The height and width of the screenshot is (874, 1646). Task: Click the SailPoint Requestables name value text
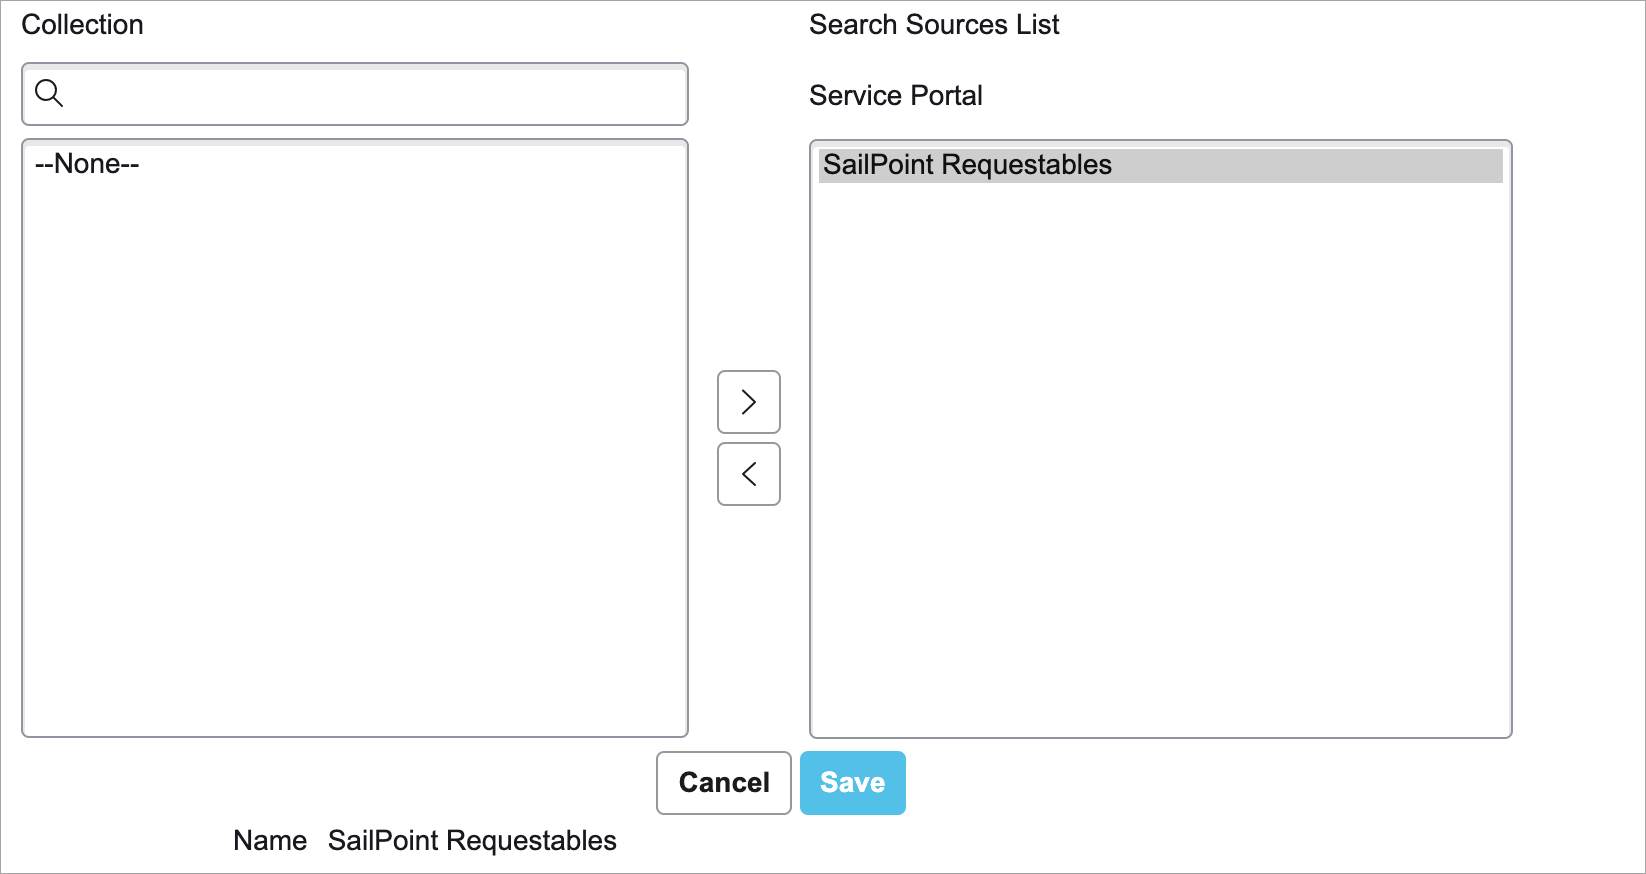(472, 841)
